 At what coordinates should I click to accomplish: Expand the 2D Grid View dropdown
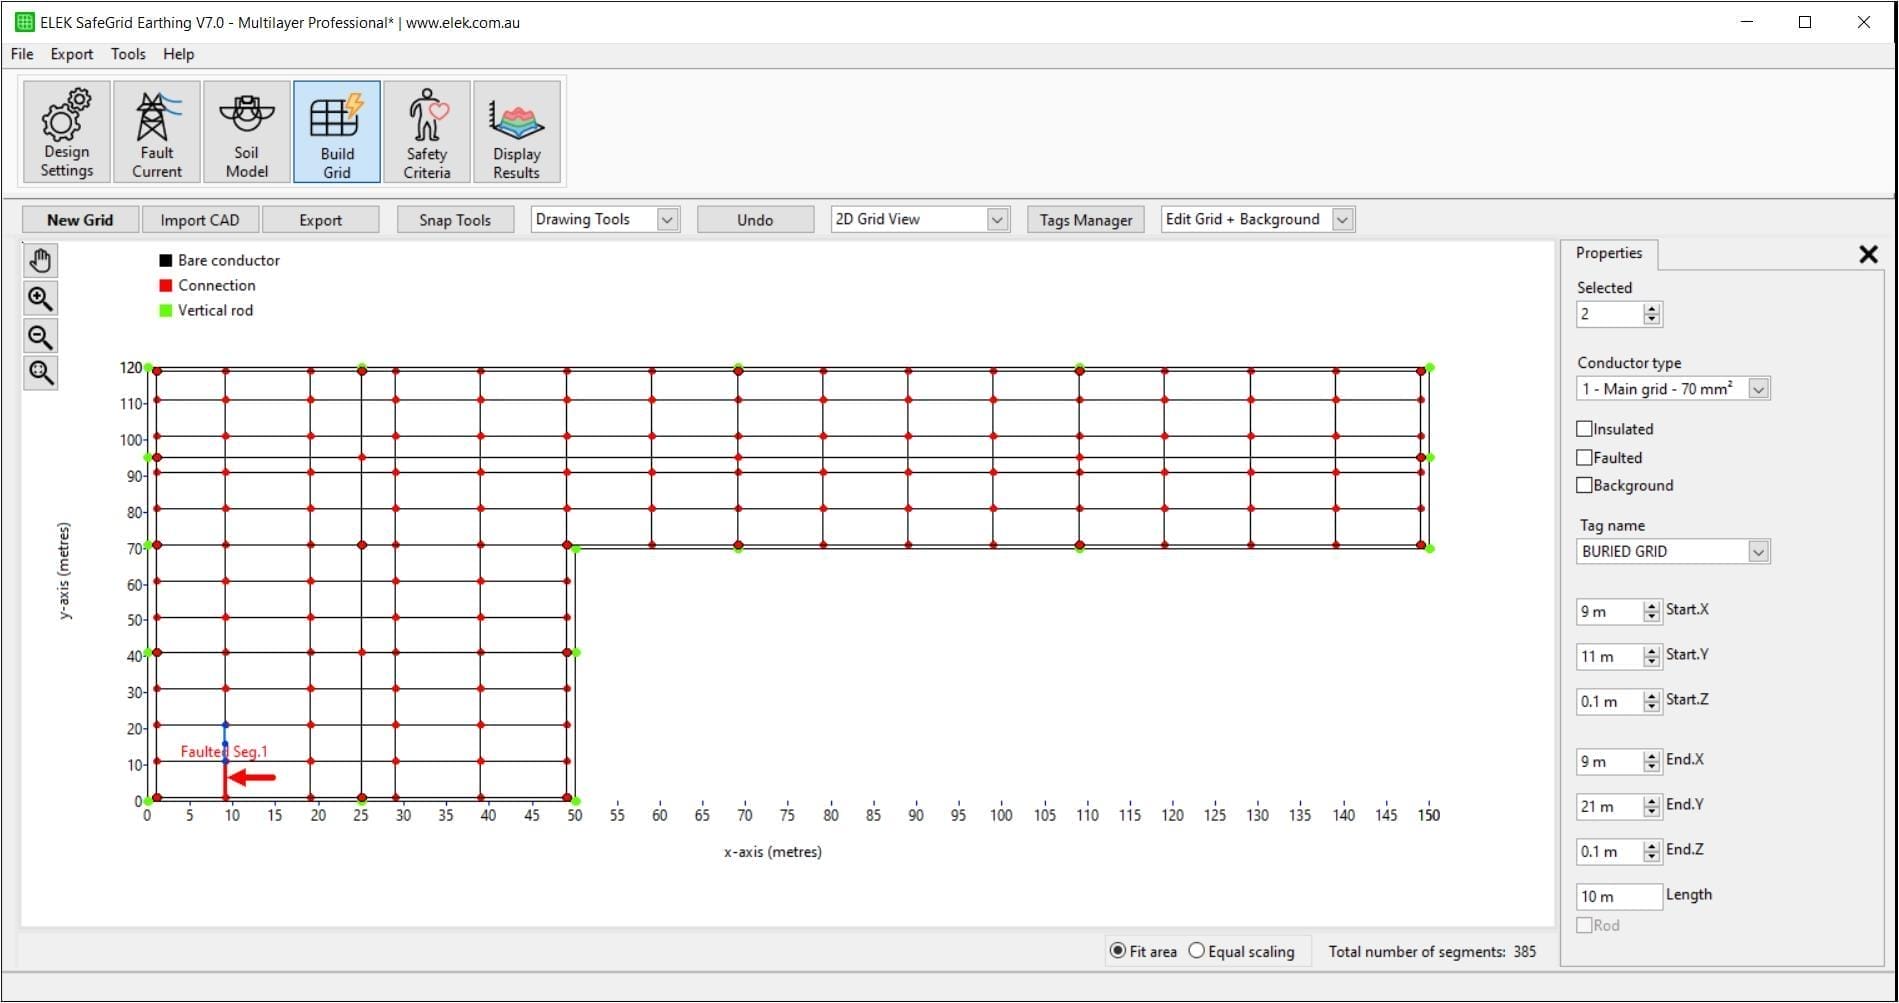(996, 218)
